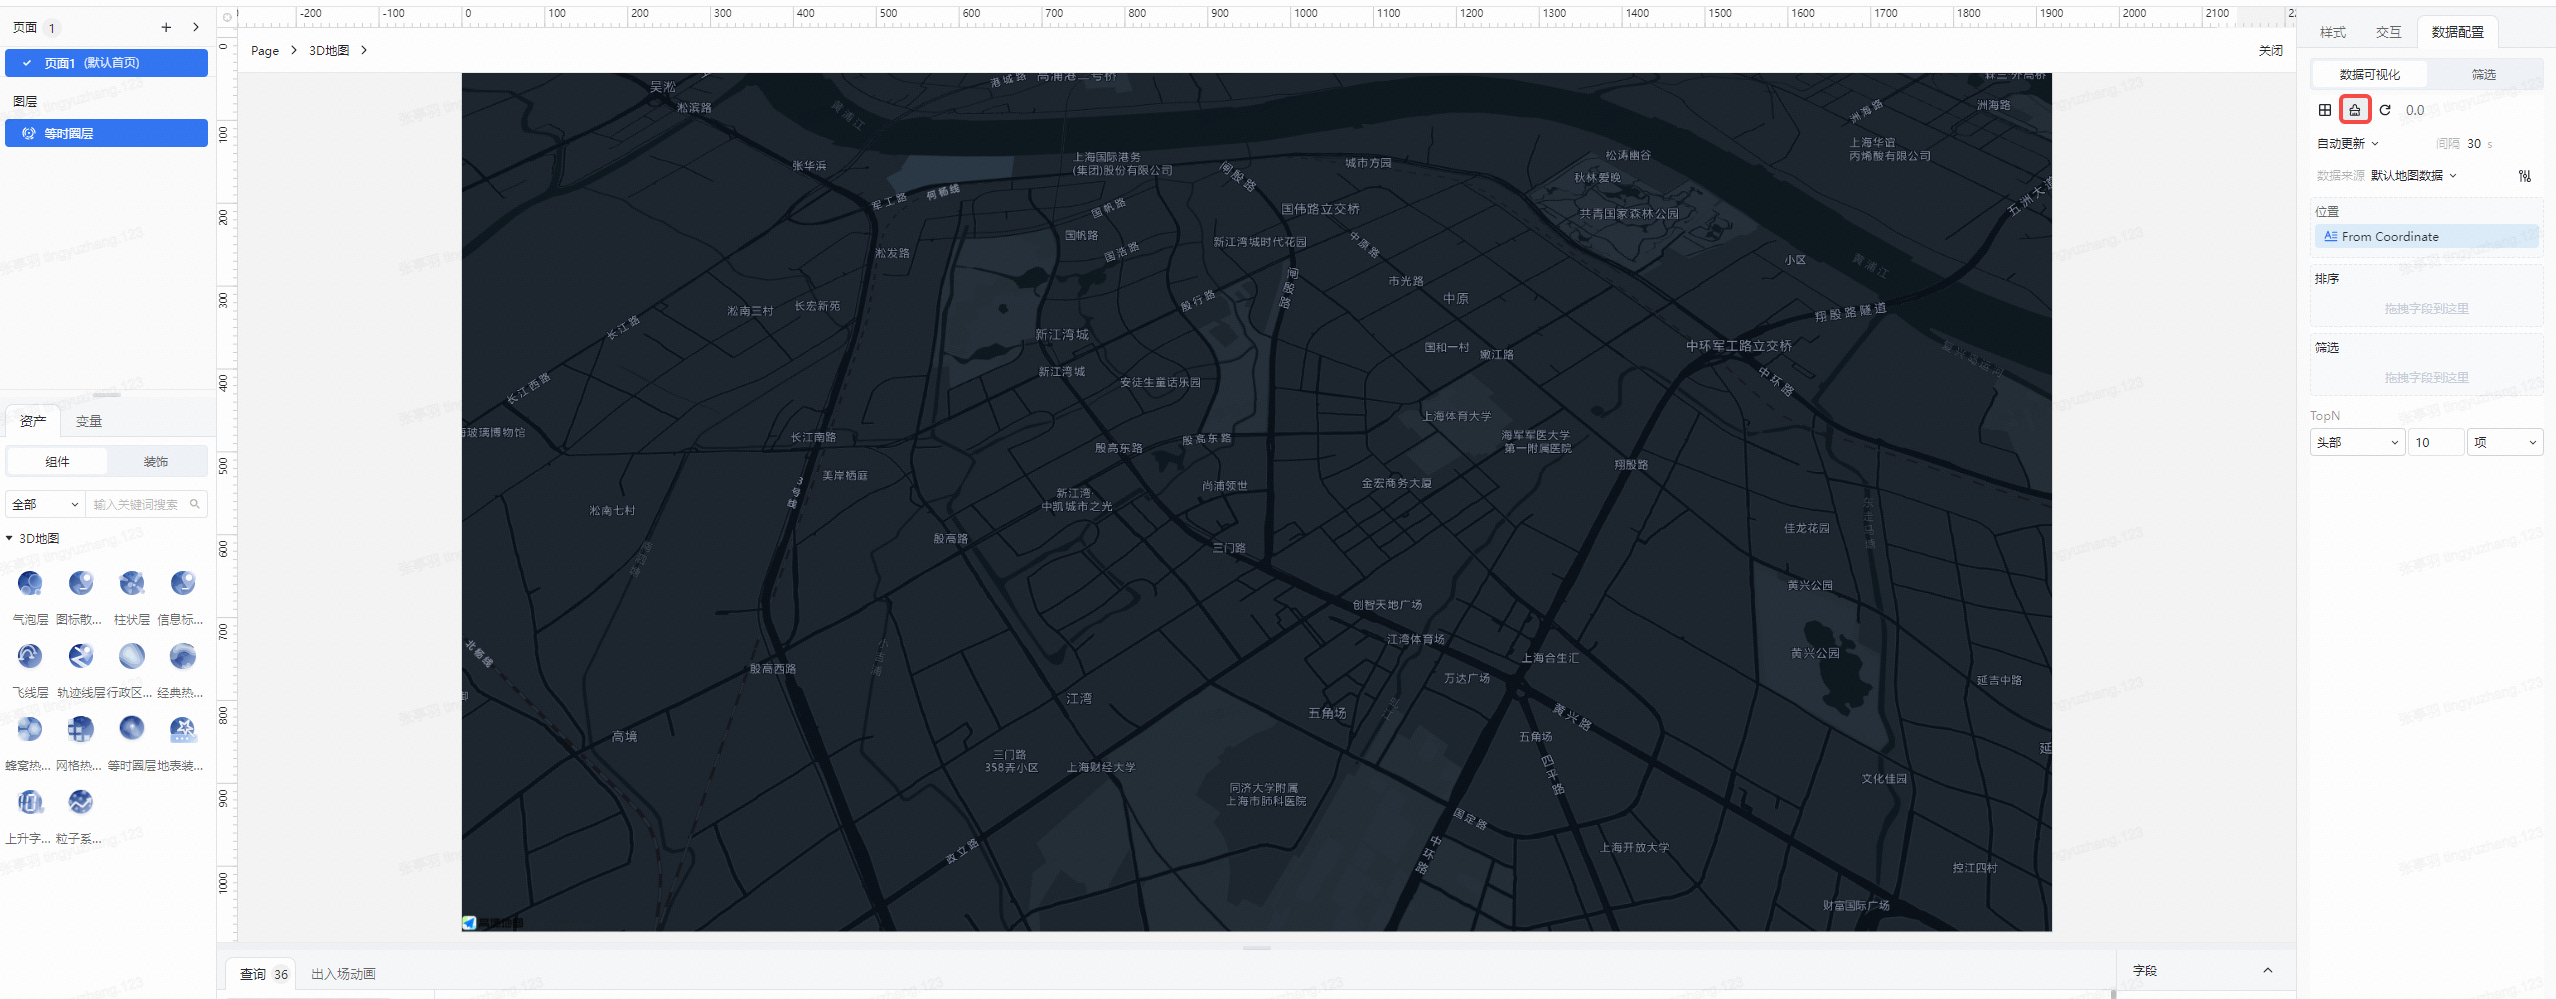Select 页面1 (默认首页) page entry
The image size is (2556, 999).
(x=107, y=63)
